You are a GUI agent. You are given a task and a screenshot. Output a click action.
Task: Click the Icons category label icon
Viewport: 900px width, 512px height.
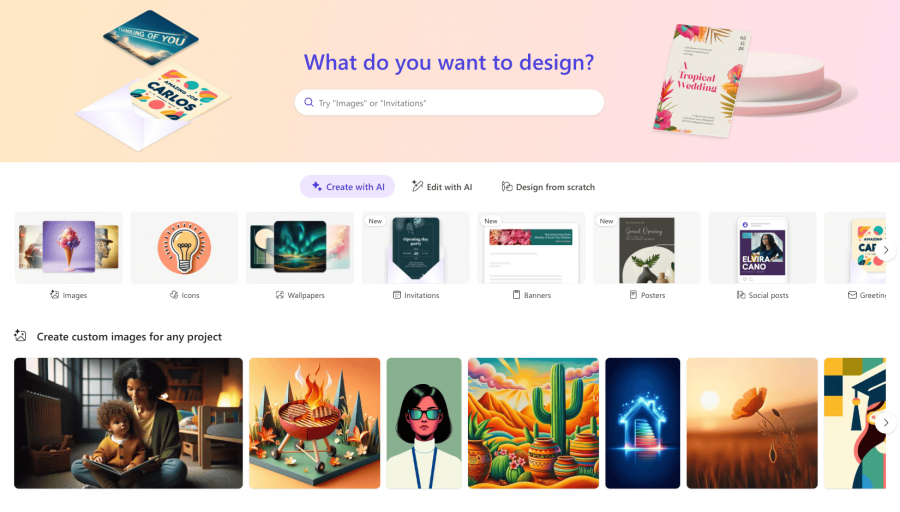click(x=174, y=294)
